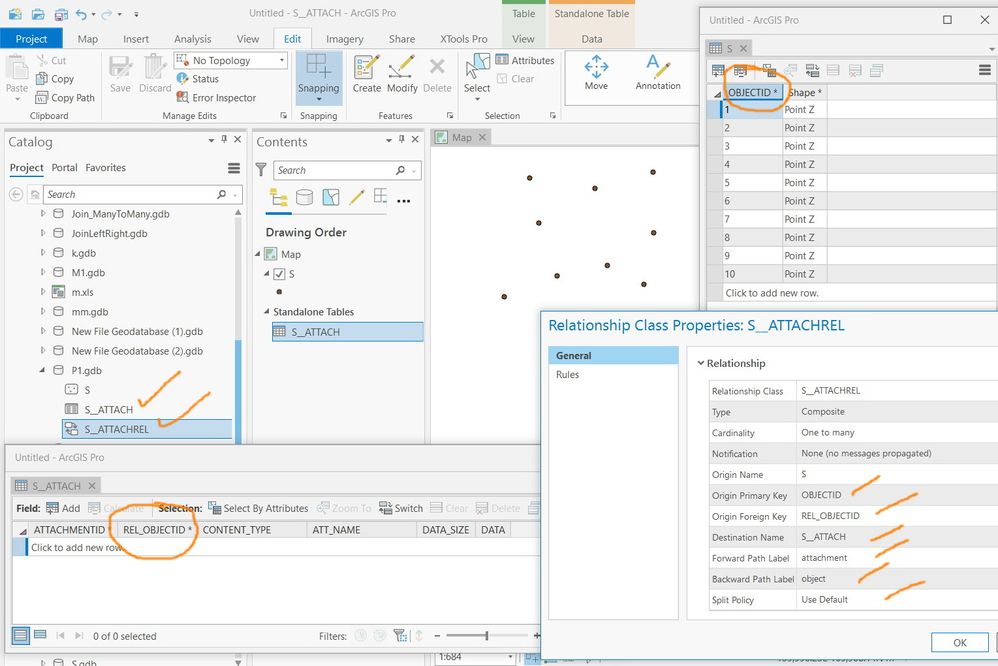
Task: Open Select By Attributes for S_ATTACH
Action: coord(258,508)
